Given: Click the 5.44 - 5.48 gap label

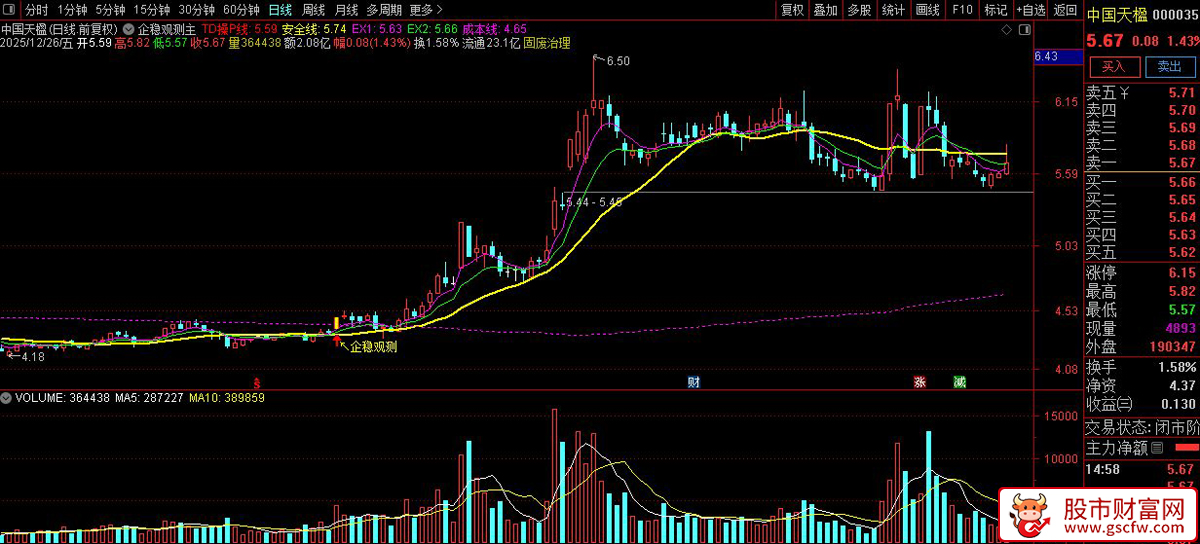Looking at the screenshot, I should point(594,201).
